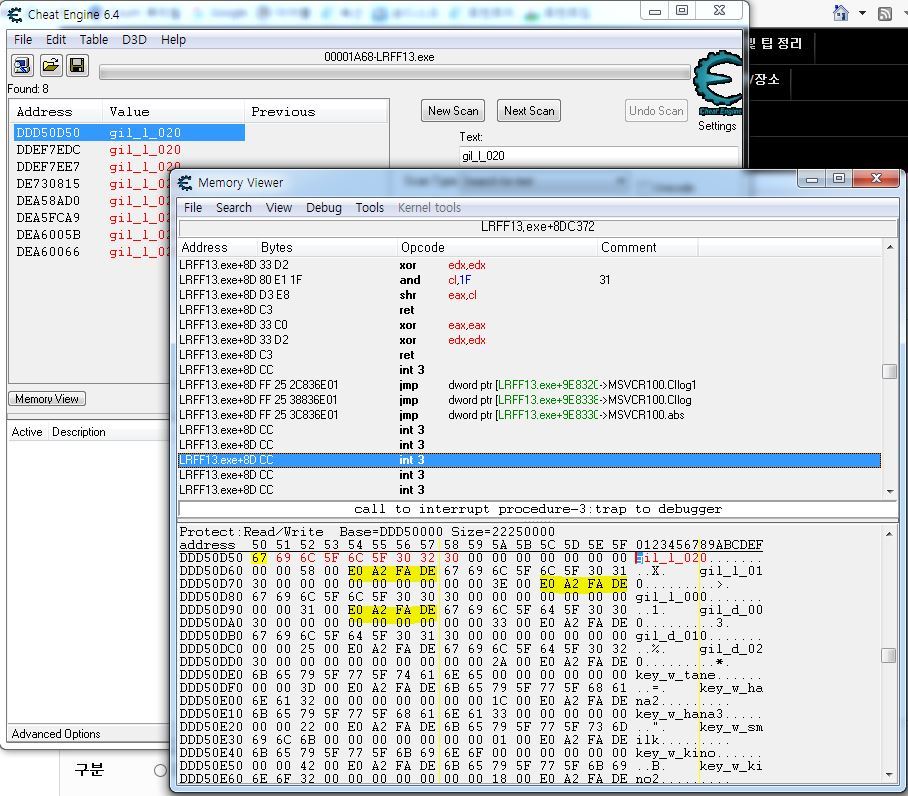This screenshot has width=908, height=796.
Task: Open Tools menu in Memory Viewer
Action: pos(369,207)
